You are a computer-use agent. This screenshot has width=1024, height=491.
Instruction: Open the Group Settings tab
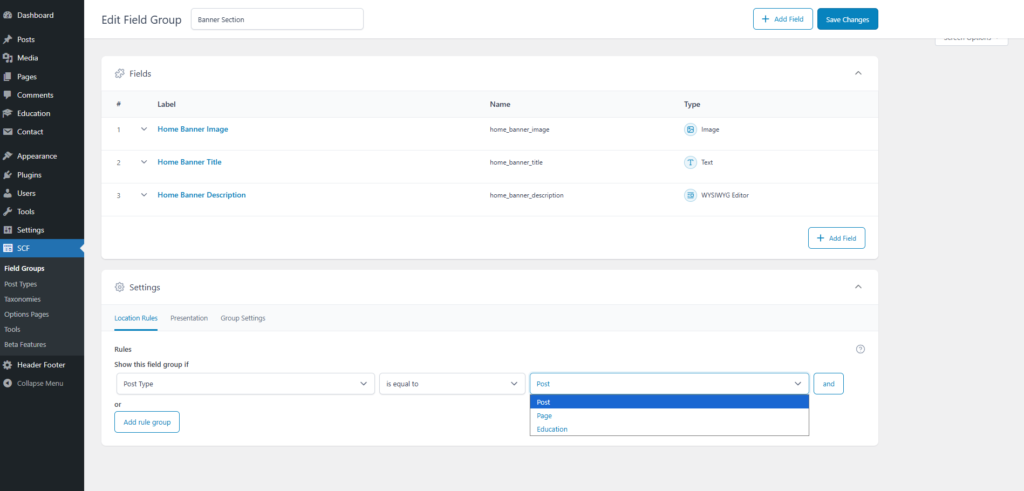coord(243,318)
